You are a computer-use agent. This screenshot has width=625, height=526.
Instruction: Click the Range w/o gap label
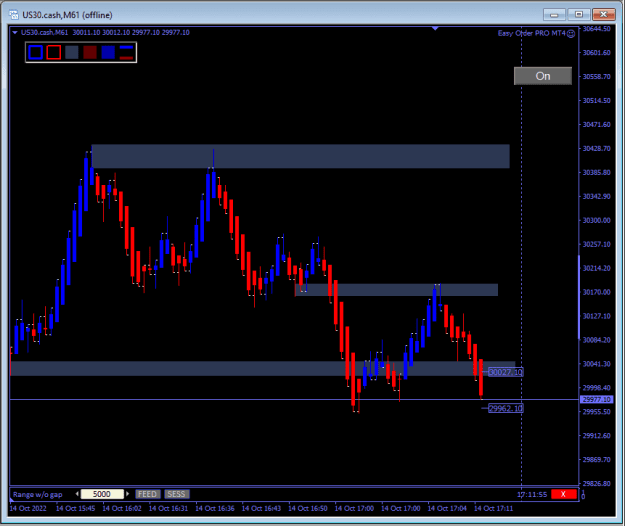coord(37,495)
